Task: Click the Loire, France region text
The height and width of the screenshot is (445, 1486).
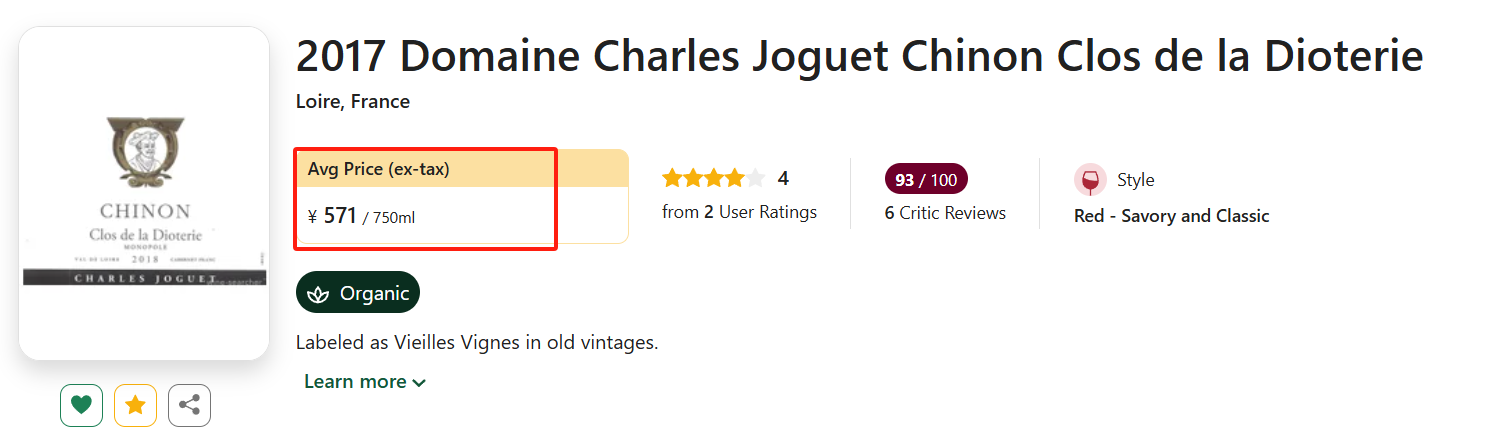Action: (353, 102)
